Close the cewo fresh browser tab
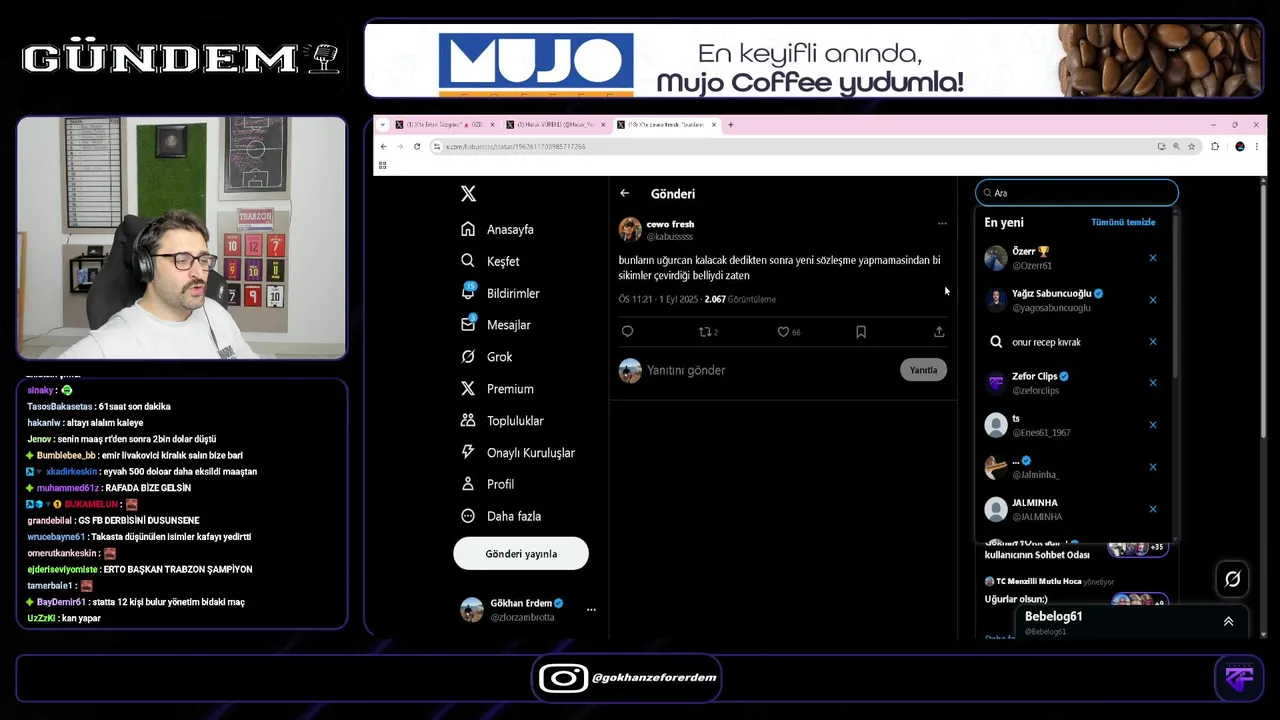Image resolution: width=1280 pixels, height=720 pixels. click(x=713, y=125)
